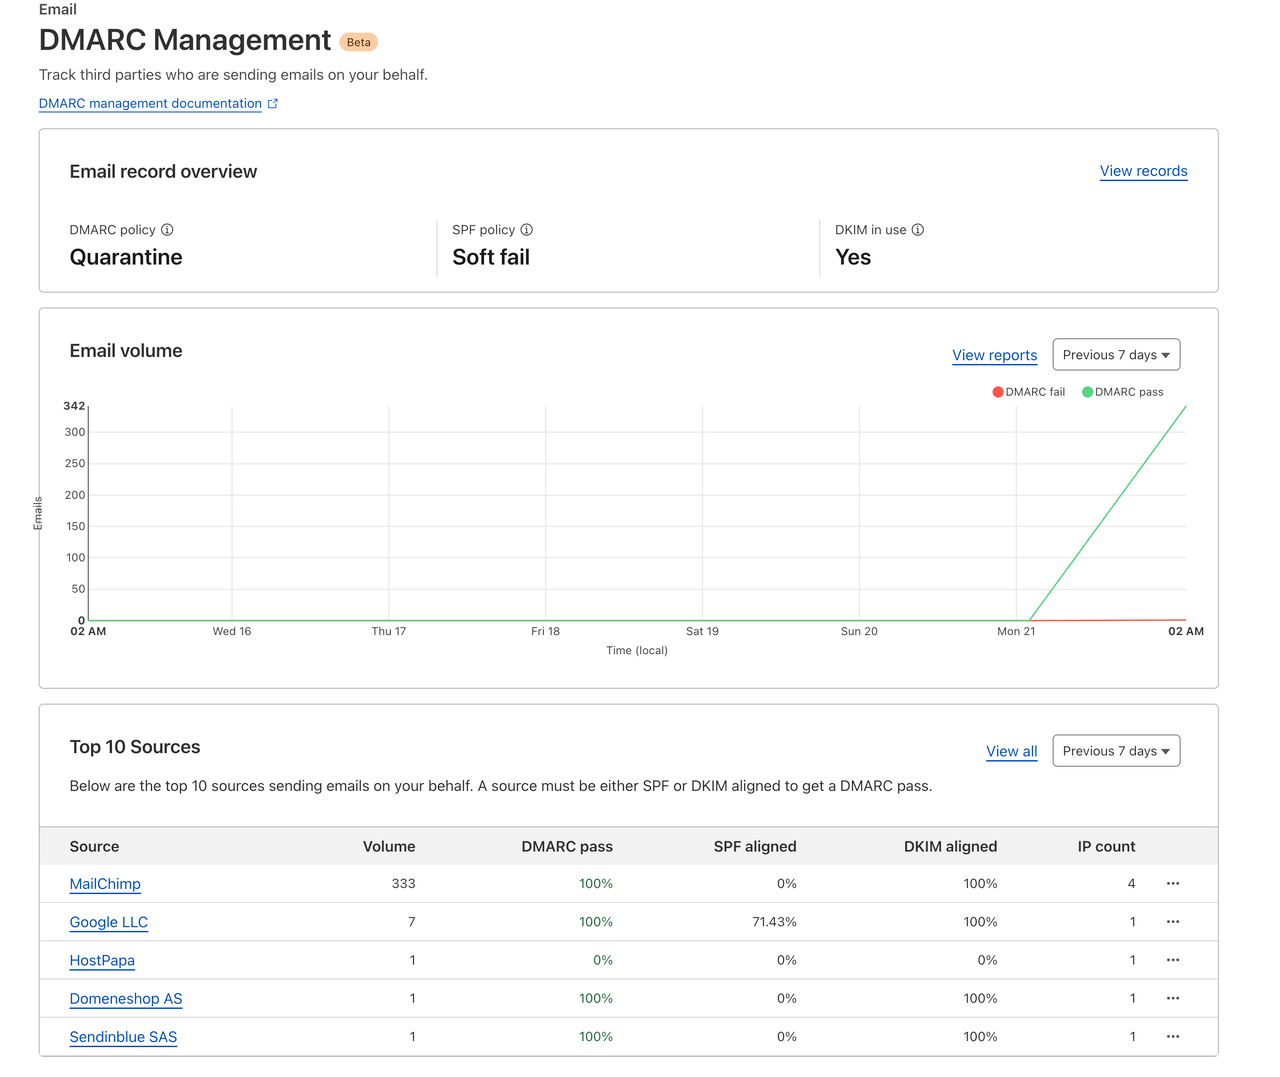The height and width of the screenshot is (1077, 1280).
Task: Open the three-dot menu for Sendinblue SAS row
Action: click(x=1173, y=1037)
